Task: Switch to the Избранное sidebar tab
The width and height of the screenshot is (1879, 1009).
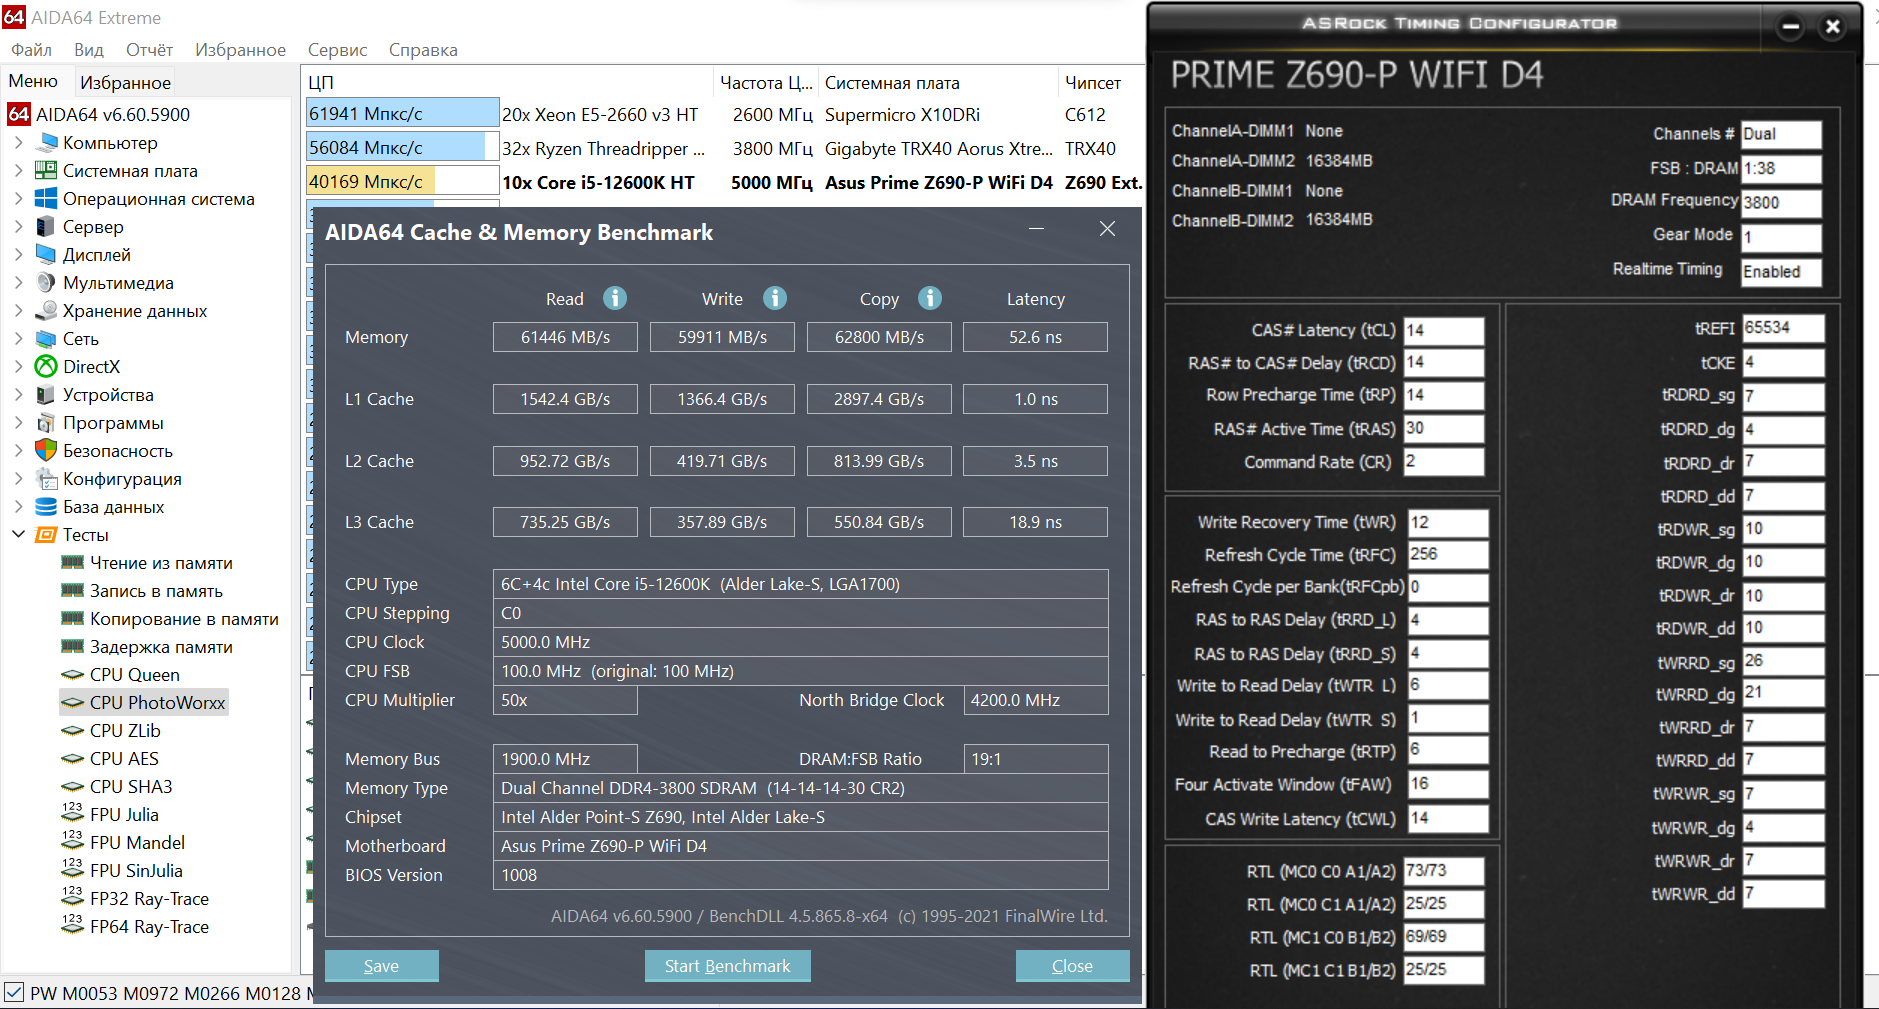Action: click(x=125, y=83)
